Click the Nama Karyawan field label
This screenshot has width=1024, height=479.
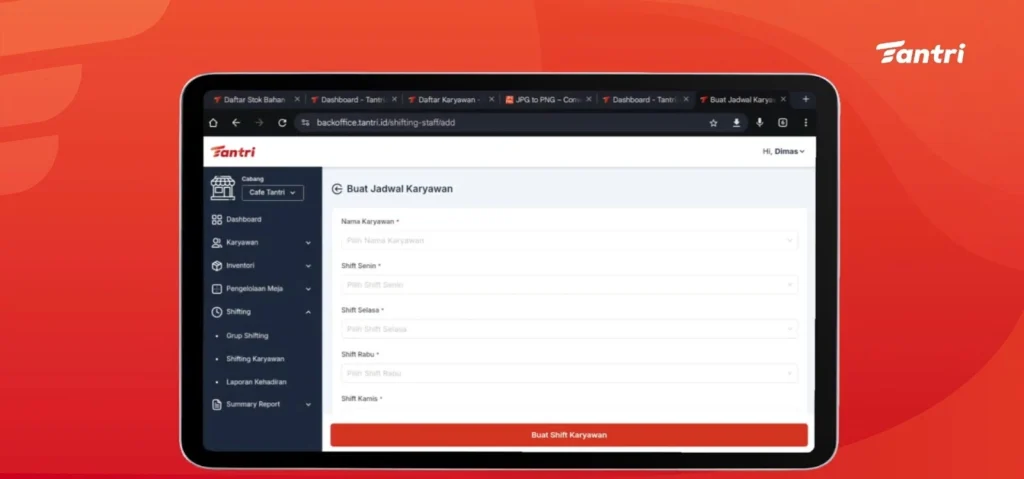pos(368,222)
